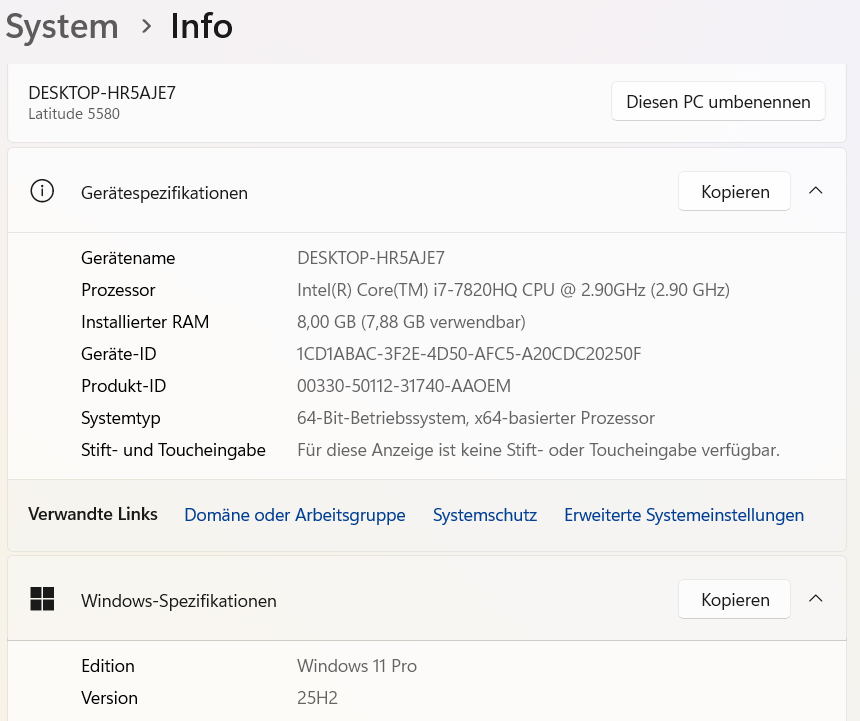Click the Windows logo icon beside Windows-Spezifikationen
This screenshot has height=721, width=860.
pos(42,599)
